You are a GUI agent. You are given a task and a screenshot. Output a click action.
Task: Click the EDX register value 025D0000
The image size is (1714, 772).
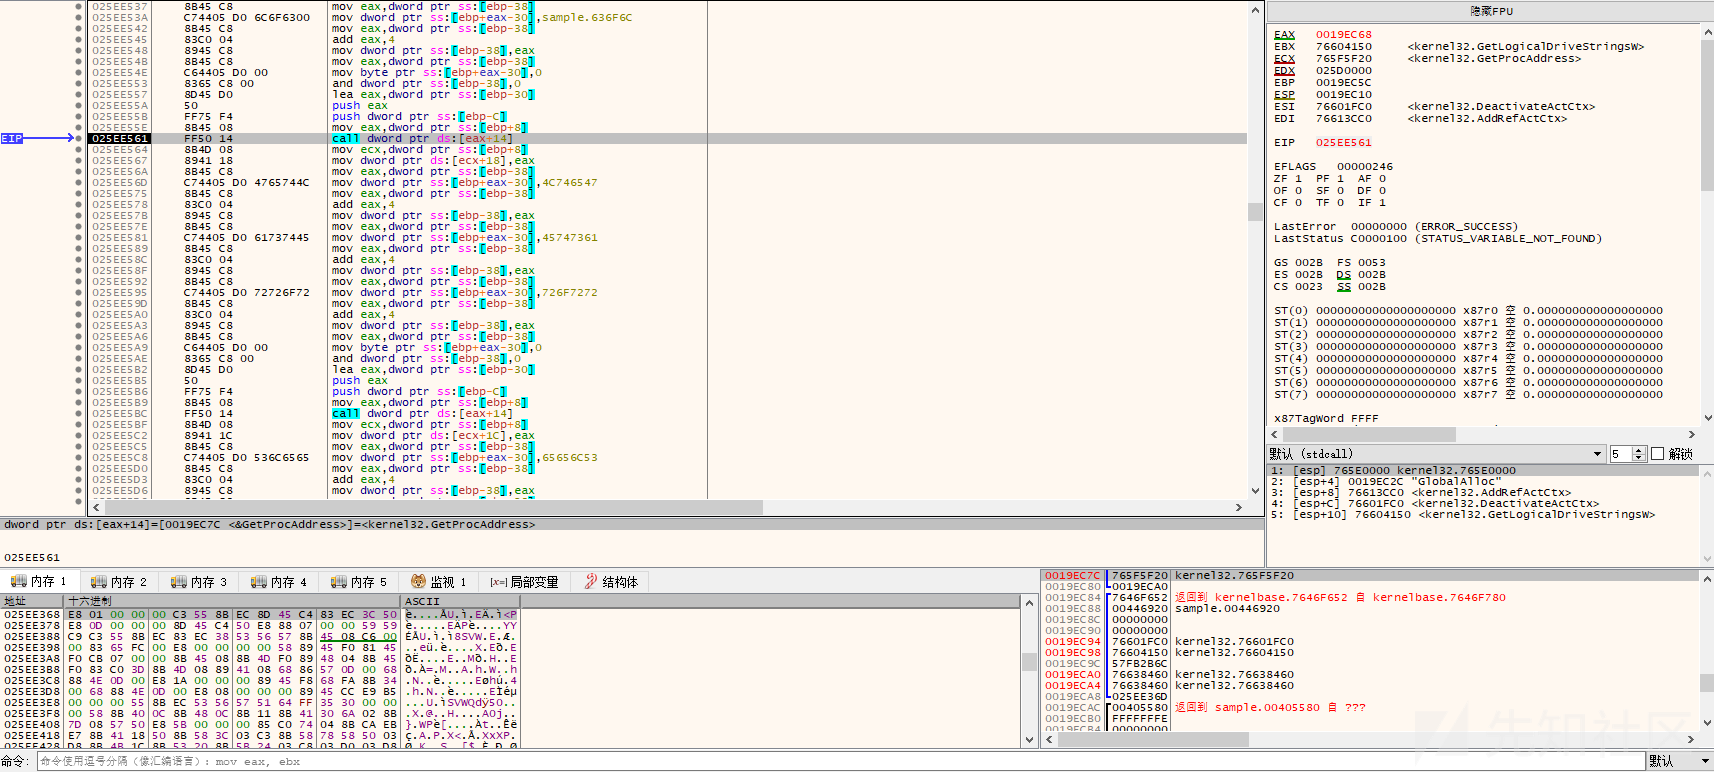1343,71
